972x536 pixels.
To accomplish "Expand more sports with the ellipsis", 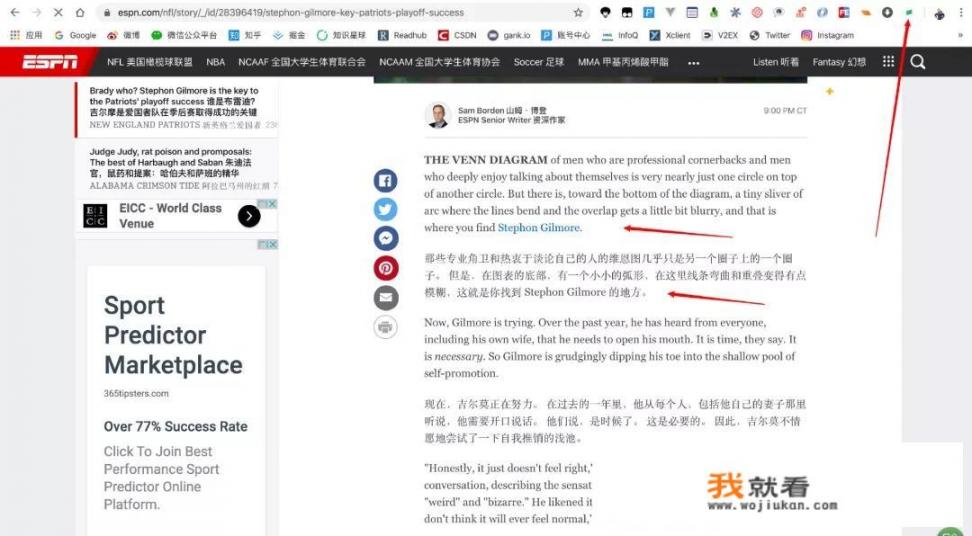I will (x=694, y=63).
